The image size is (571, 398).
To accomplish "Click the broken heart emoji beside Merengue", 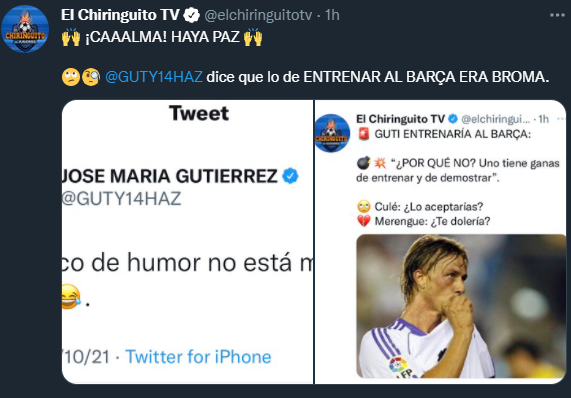I will pos(364,221).
